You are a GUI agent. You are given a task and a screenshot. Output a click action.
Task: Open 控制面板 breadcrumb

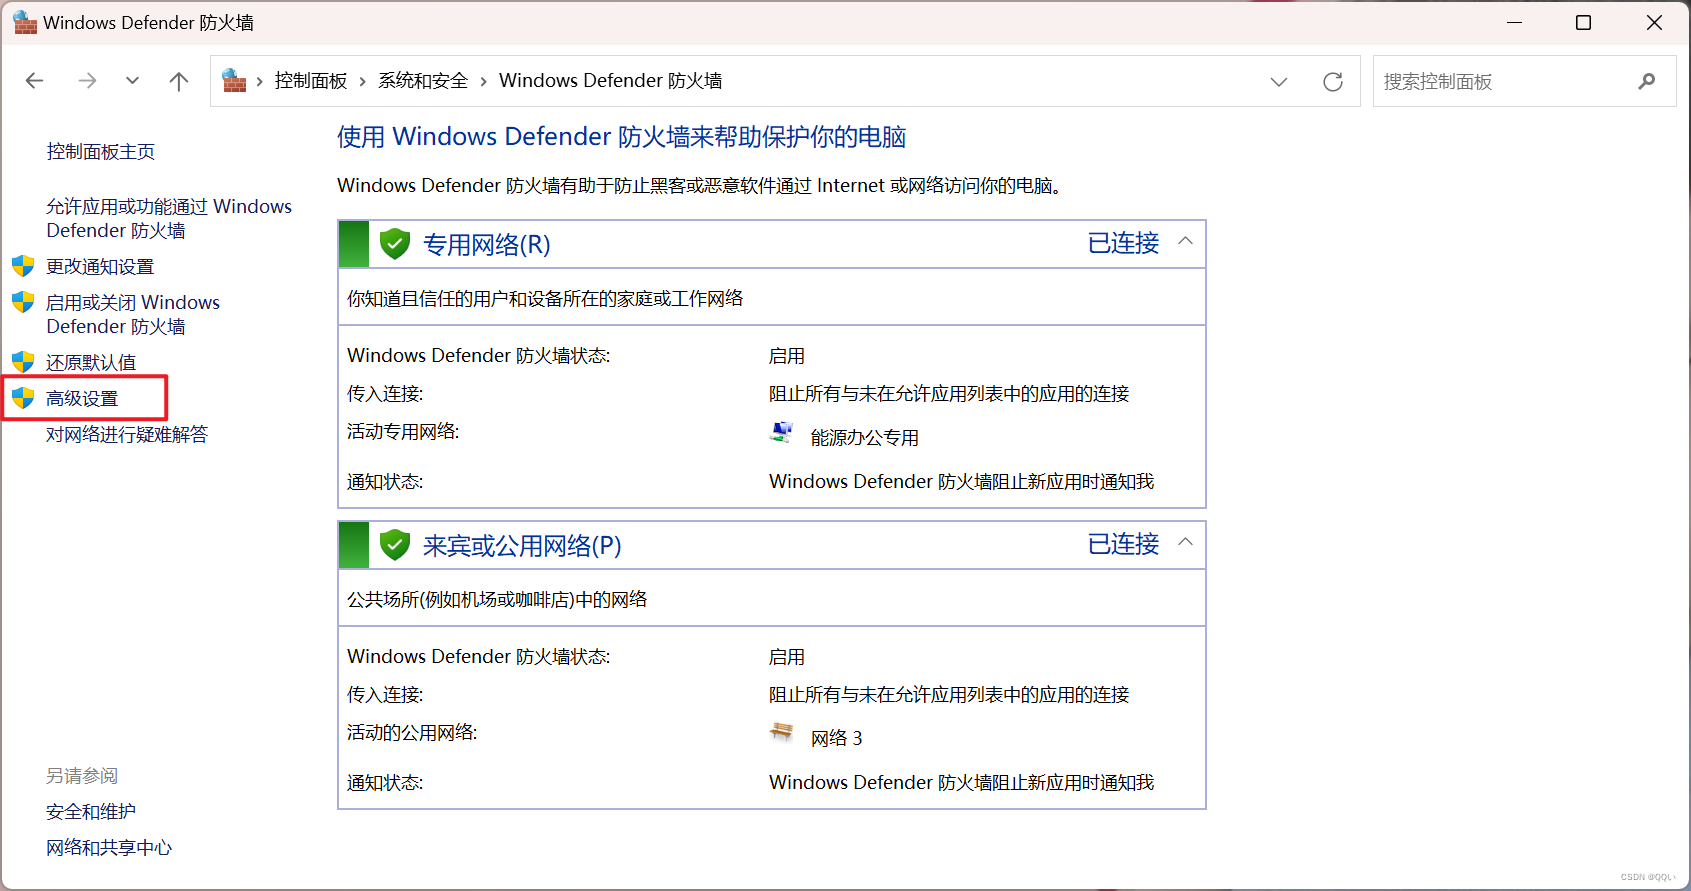[311, 81]
